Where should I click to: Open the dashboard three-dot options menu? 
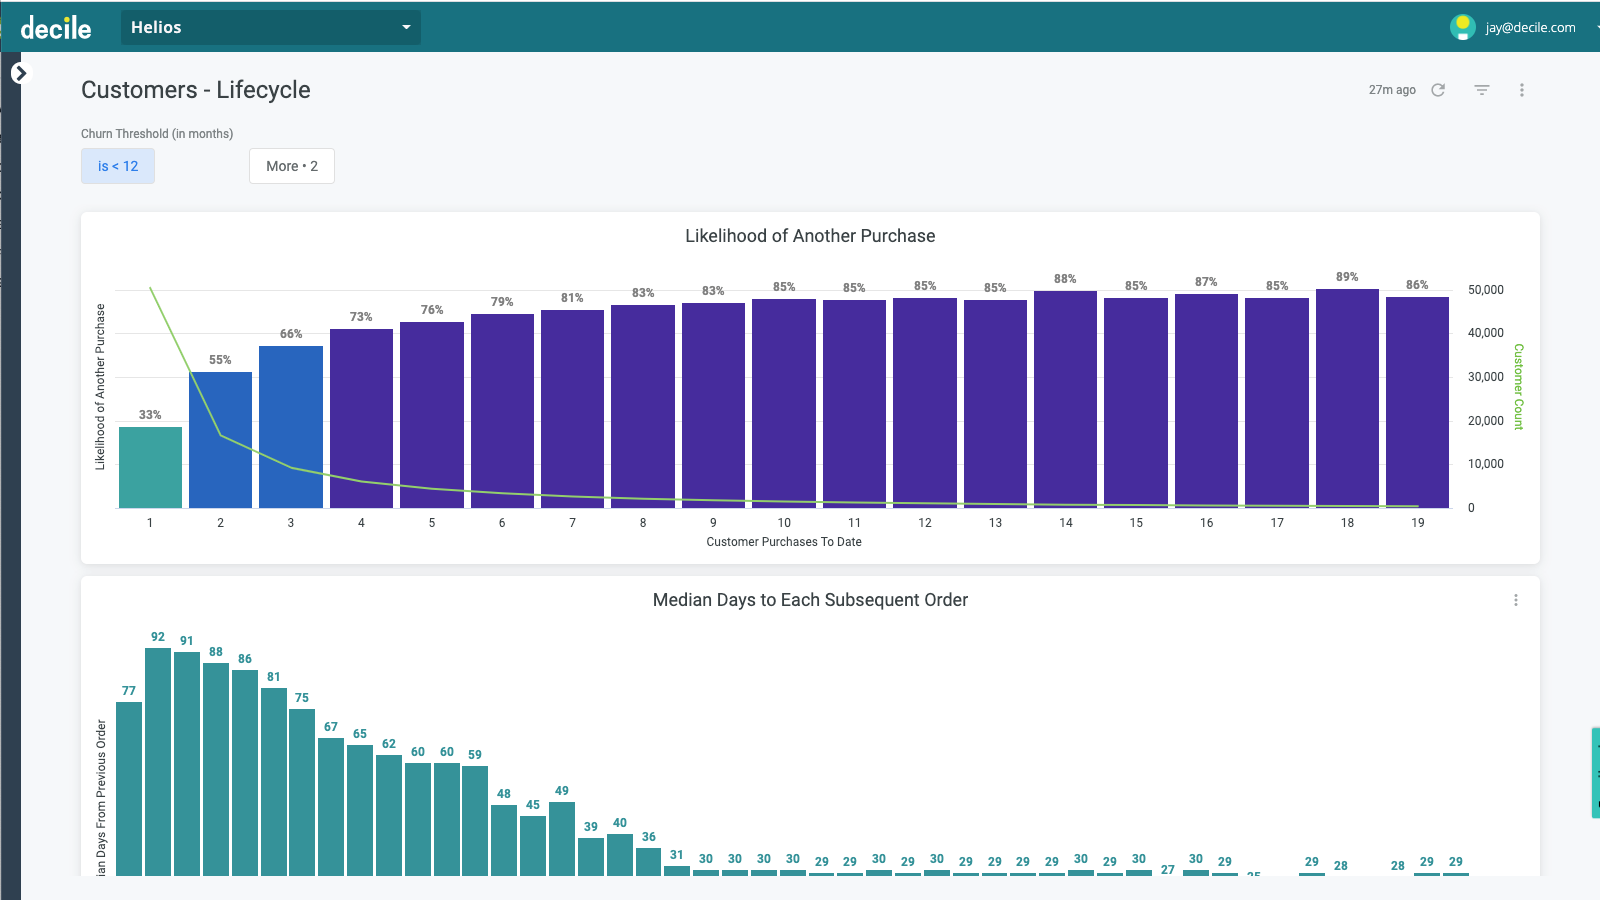(x=1521, y=89)
